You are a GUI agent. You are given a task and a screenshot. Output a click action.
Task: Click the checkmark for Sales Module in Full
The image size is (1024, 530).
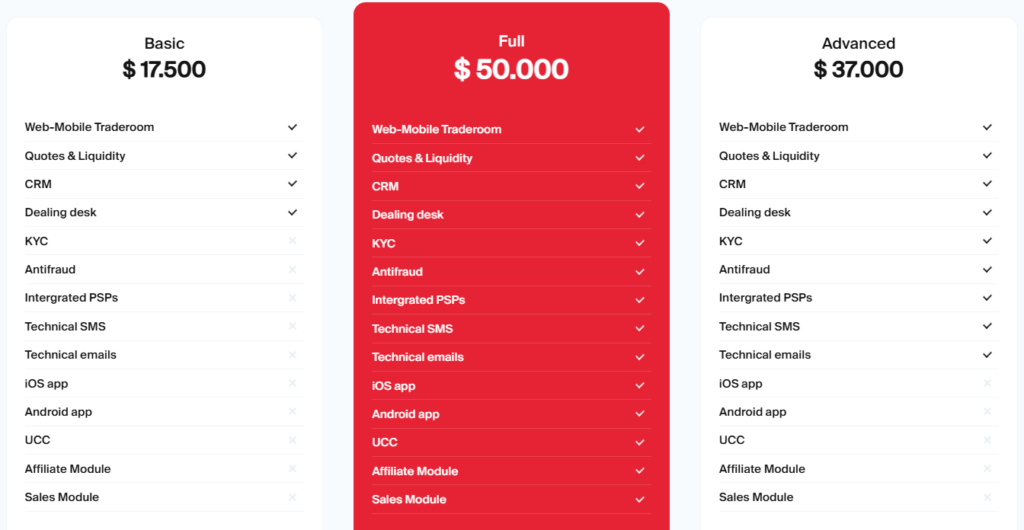[x=640, y=500]
